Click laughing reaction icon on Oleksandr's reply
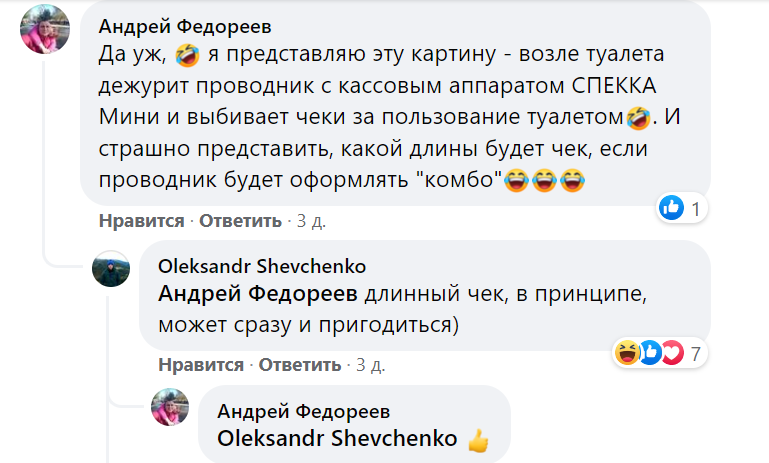The height and width of the screenshot is (463, 769). (627, 352)
